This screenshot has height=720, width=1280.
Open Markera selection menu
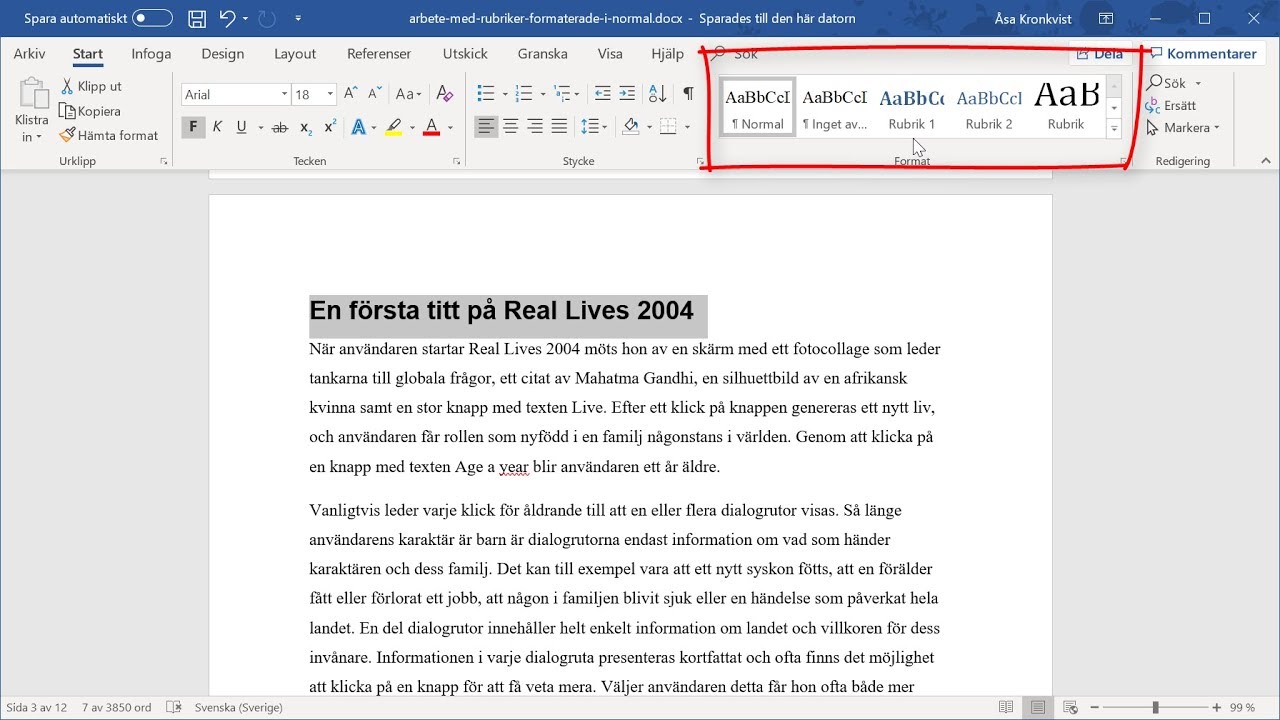click(1183, 128)
